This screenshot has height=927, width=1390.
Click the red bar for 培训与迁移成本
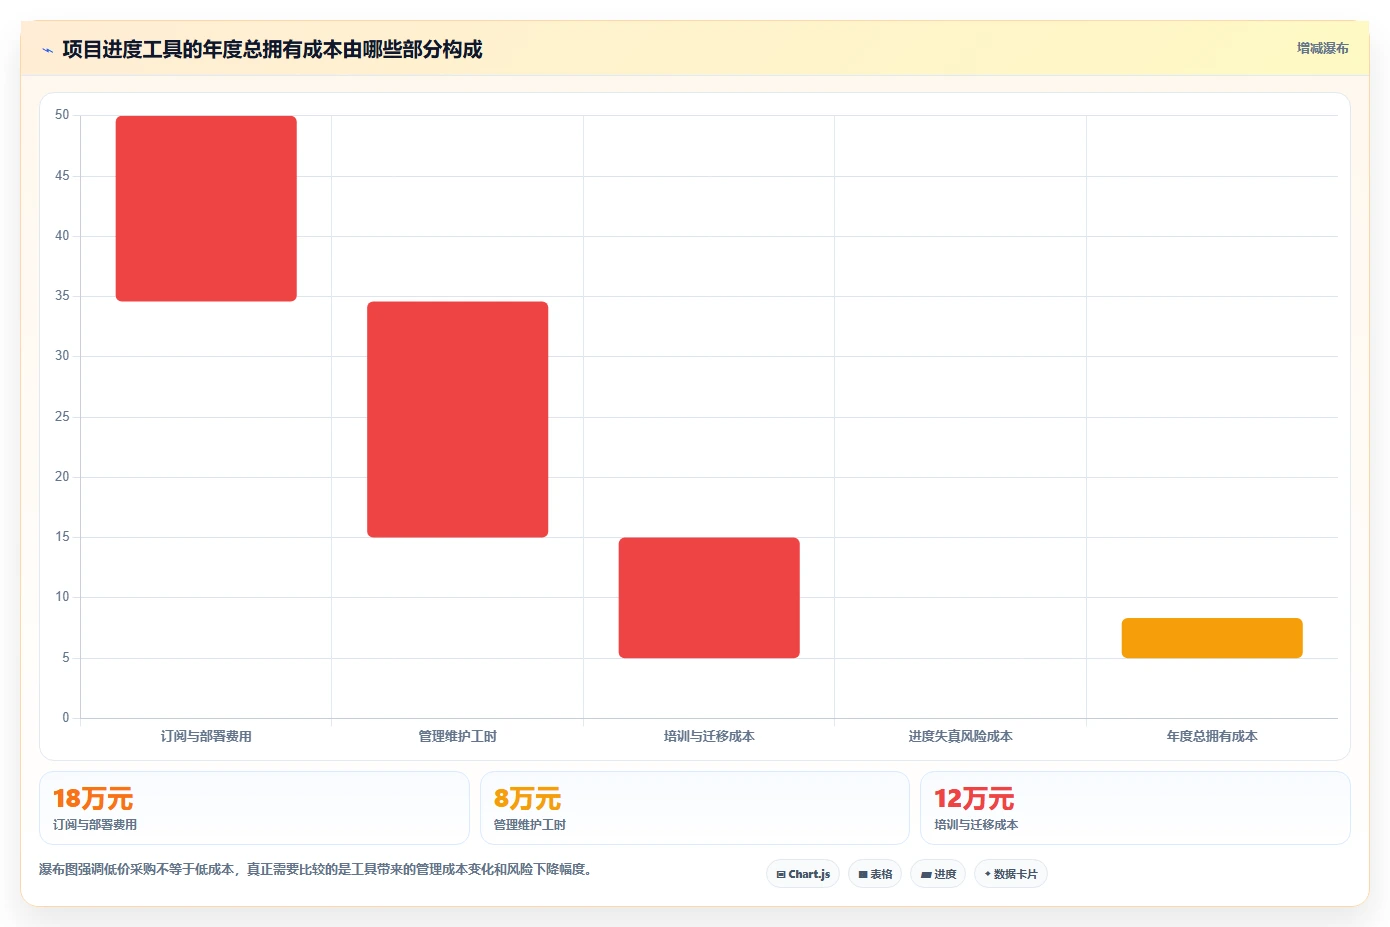[x=709, y=598]
